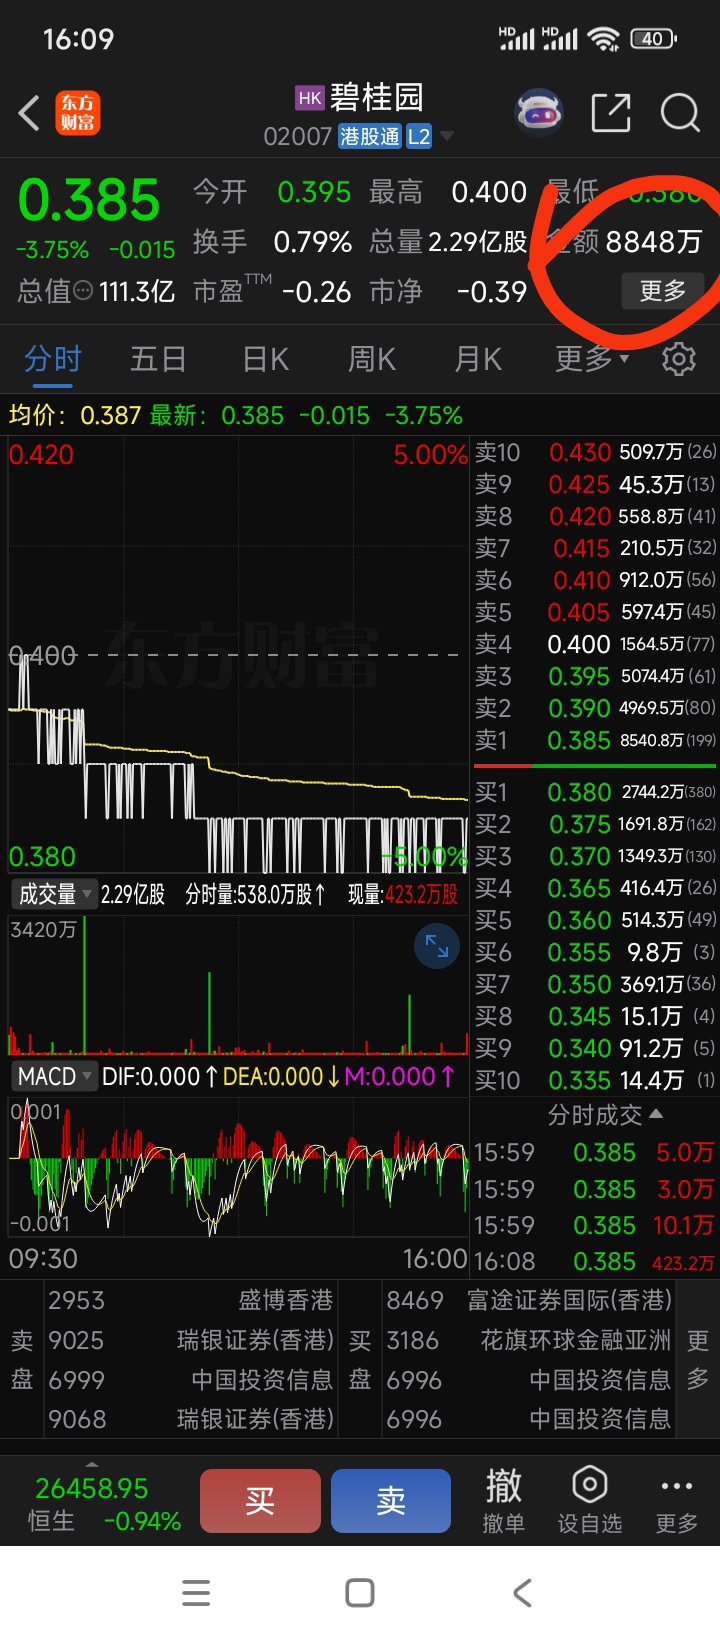Viewport: 720px width, 1640px height.
Task: Tap the red 买 buy button
Action: 260,1500
